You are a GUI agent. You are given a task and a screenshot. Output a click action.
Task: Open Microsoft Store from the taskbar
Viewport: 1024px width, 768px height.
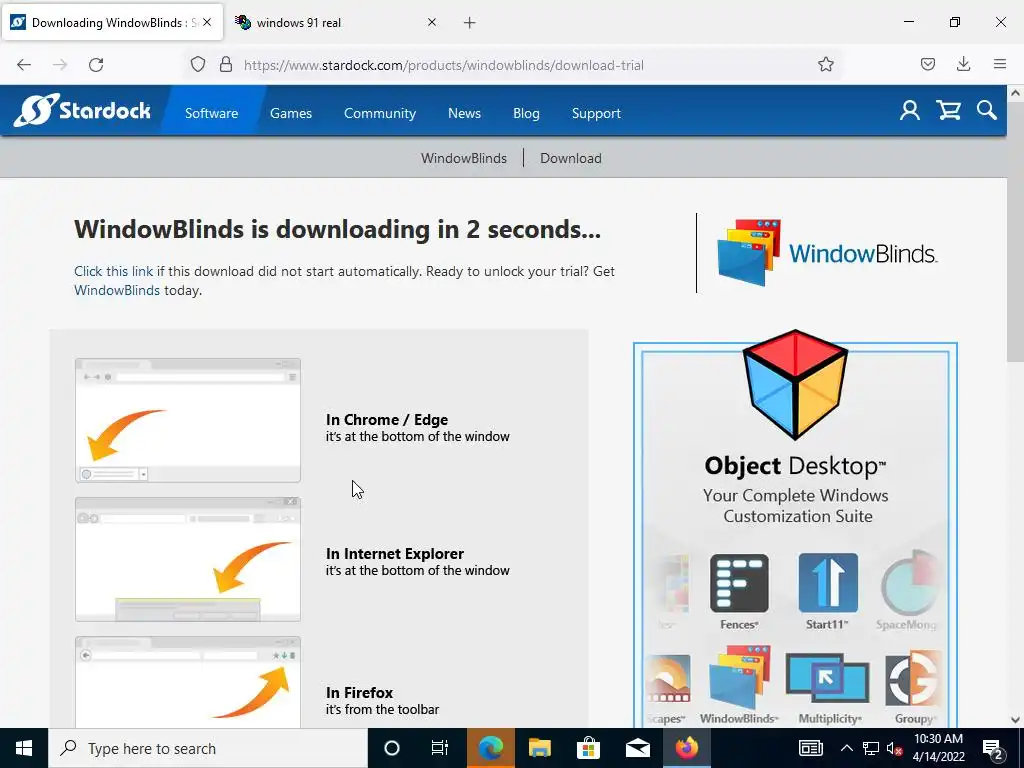pos(588,748)
